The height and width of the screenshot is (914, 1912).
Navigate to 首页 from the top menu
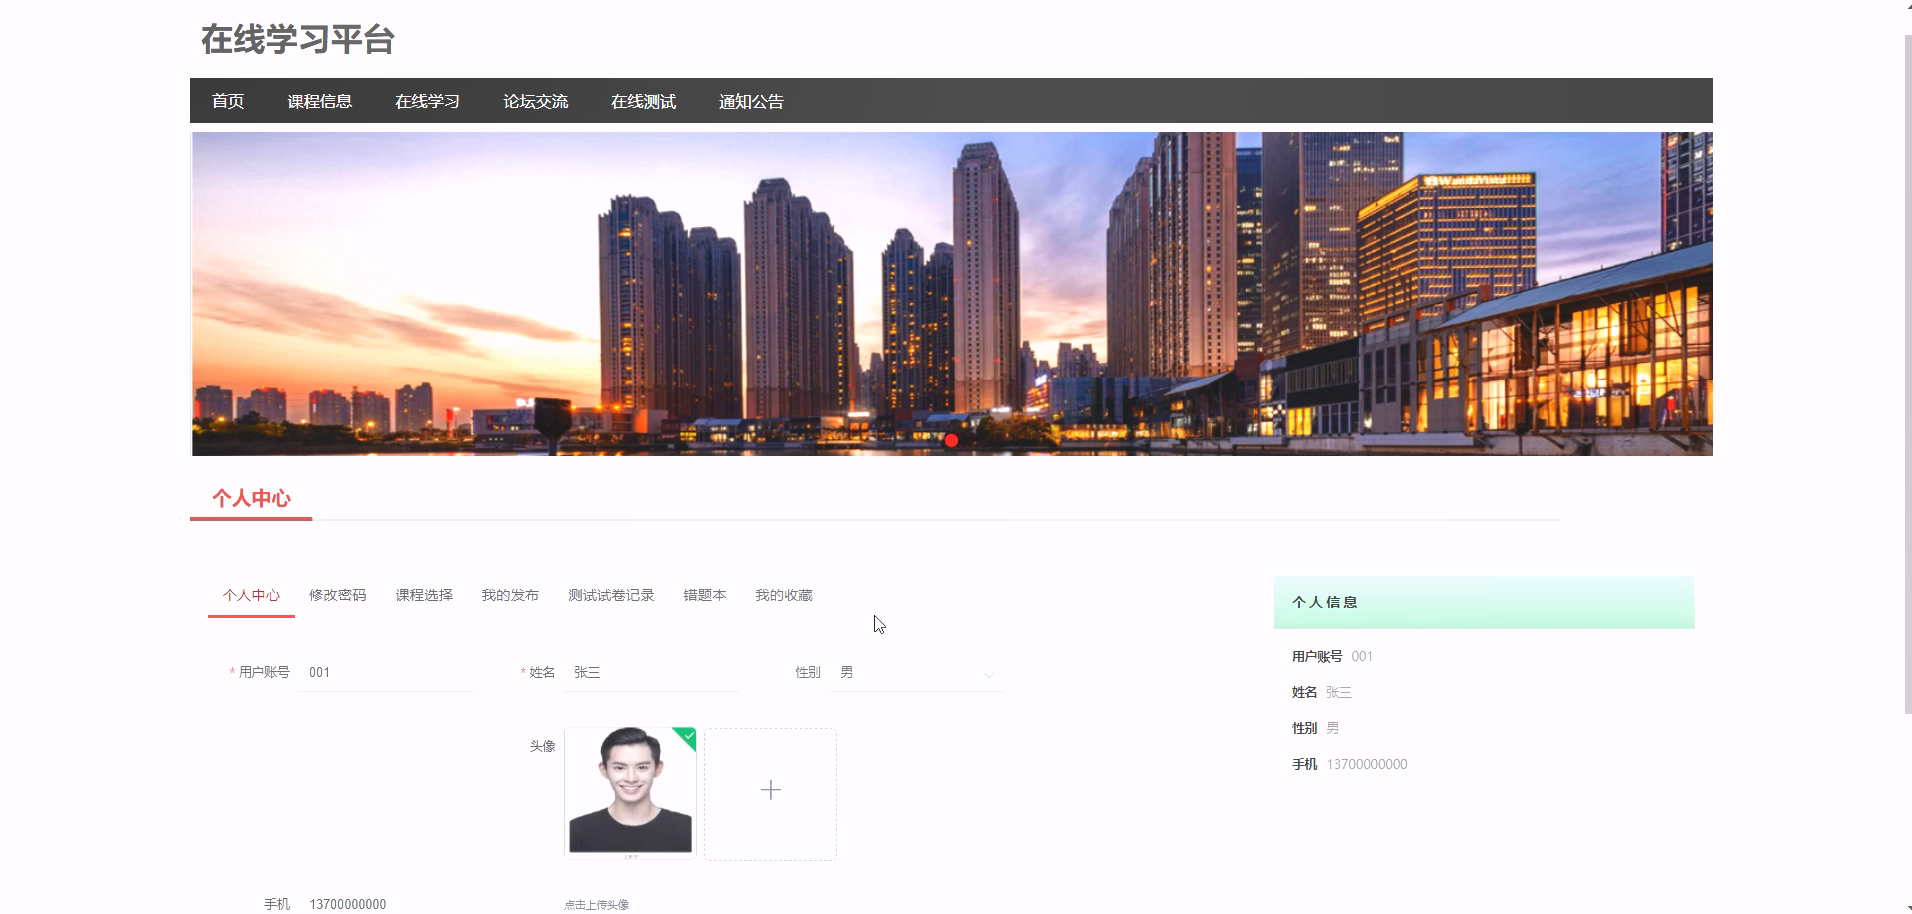tap(227, 101)
